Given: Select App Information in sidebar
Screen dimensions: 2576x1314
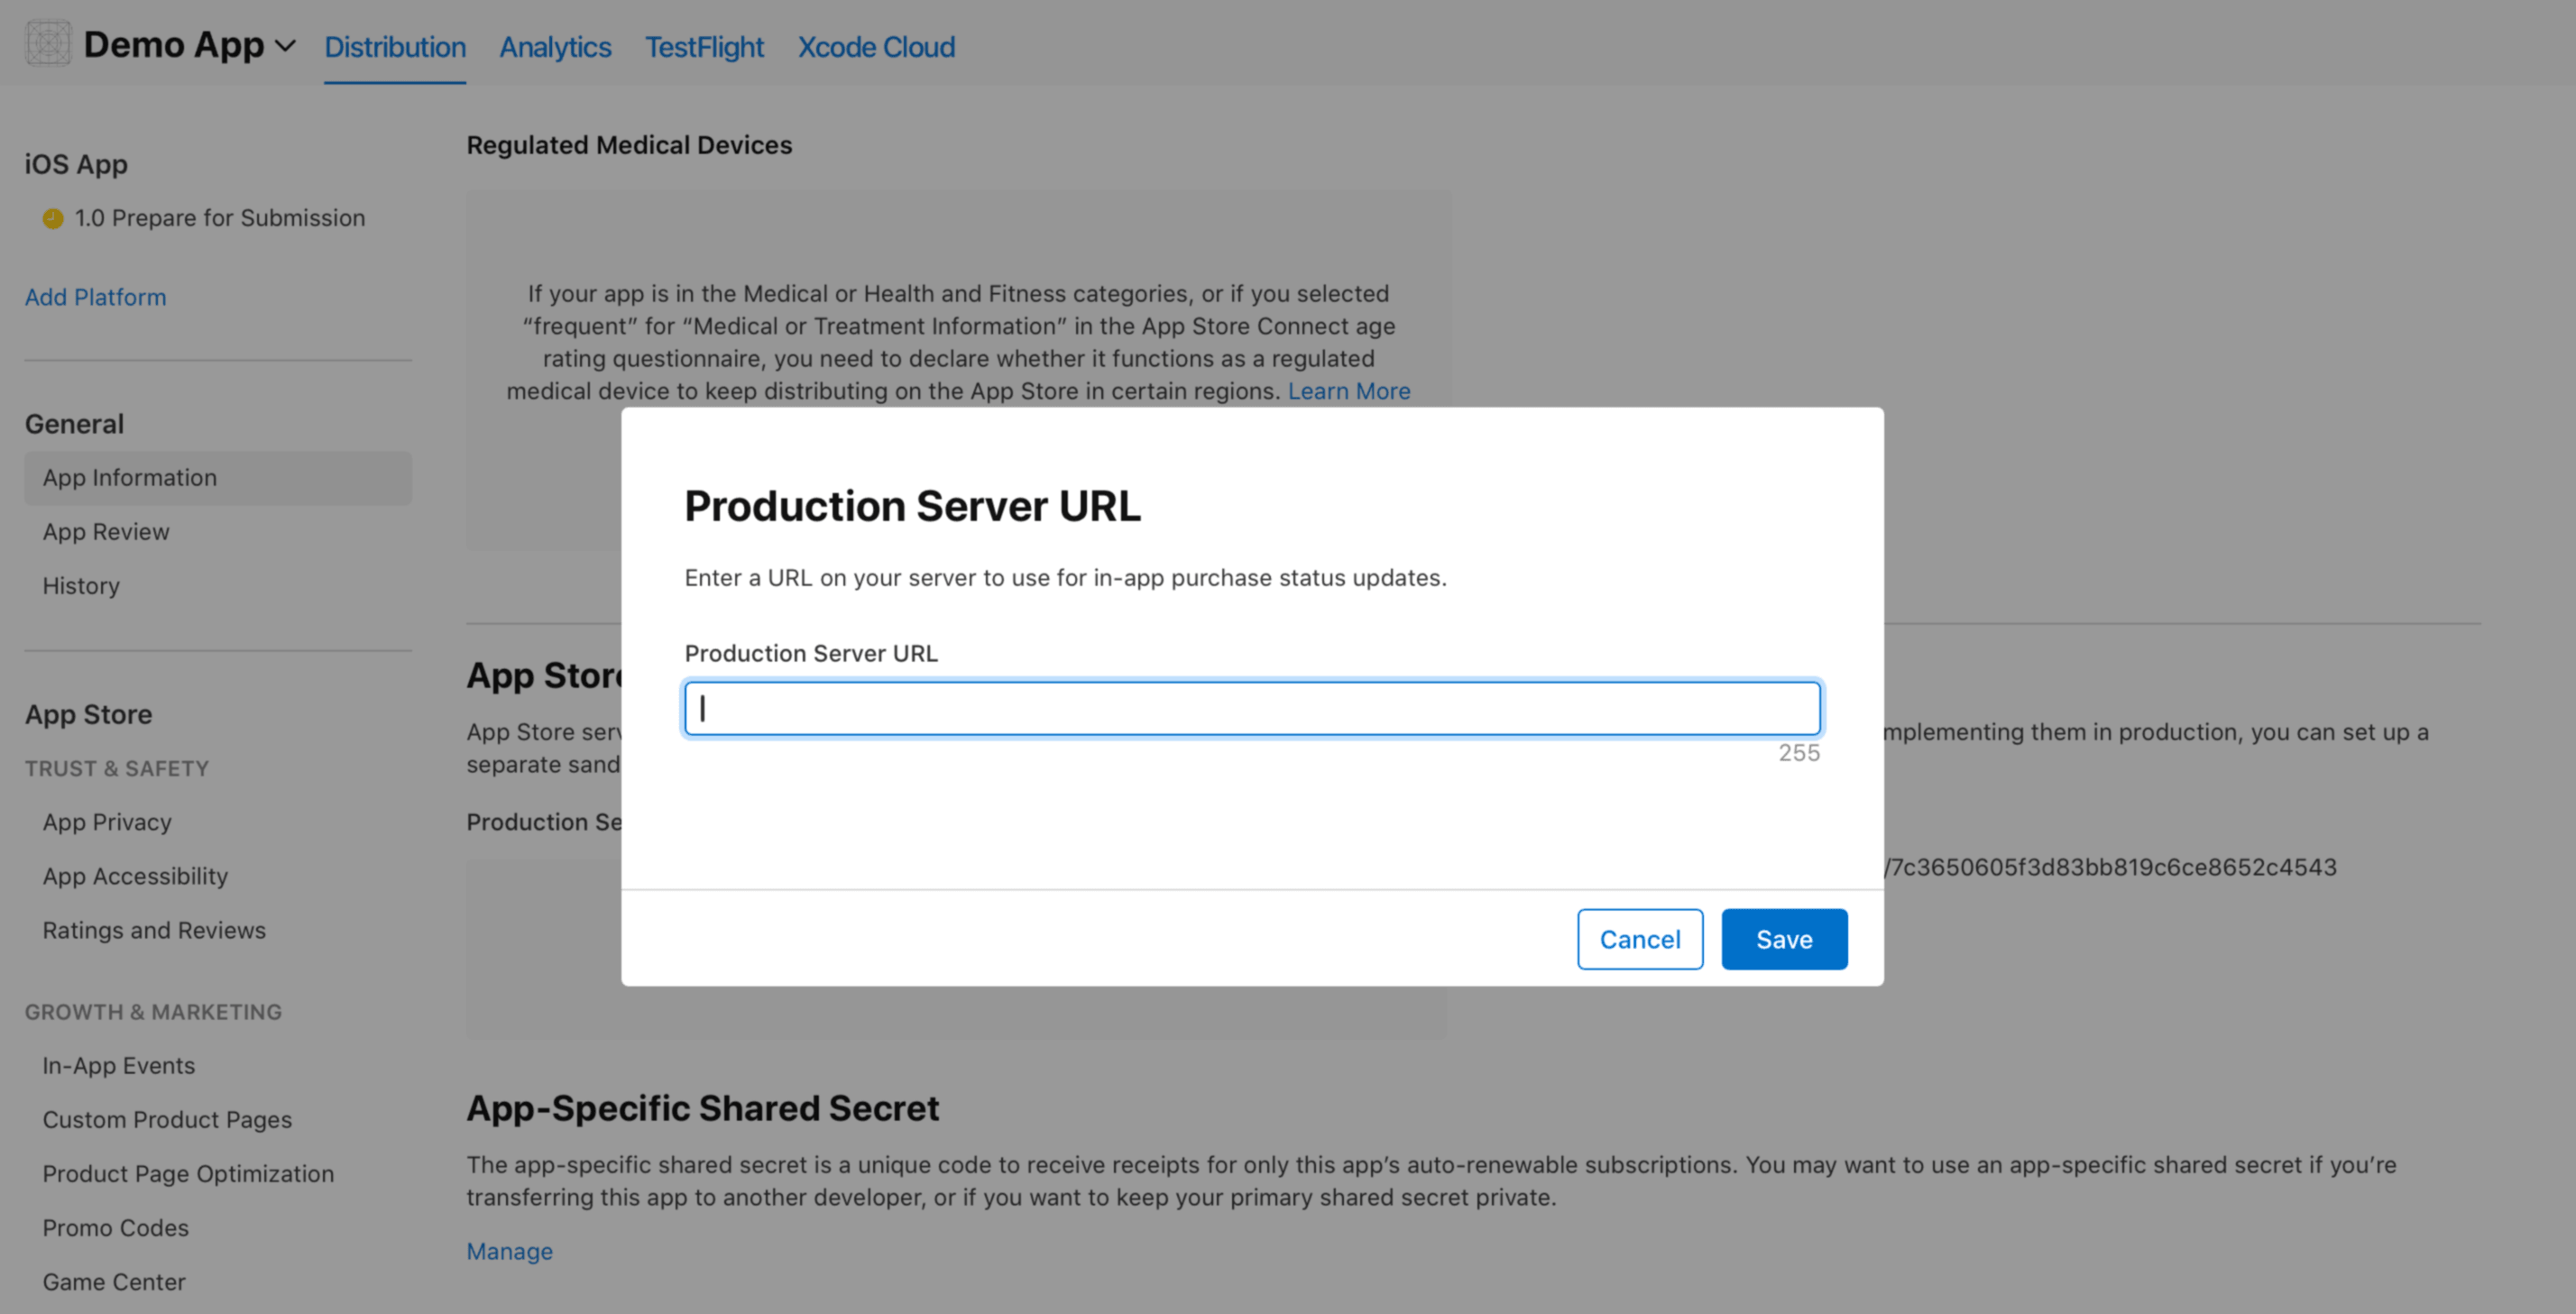Looking at the screenshot, I should (x=218, y=478).
